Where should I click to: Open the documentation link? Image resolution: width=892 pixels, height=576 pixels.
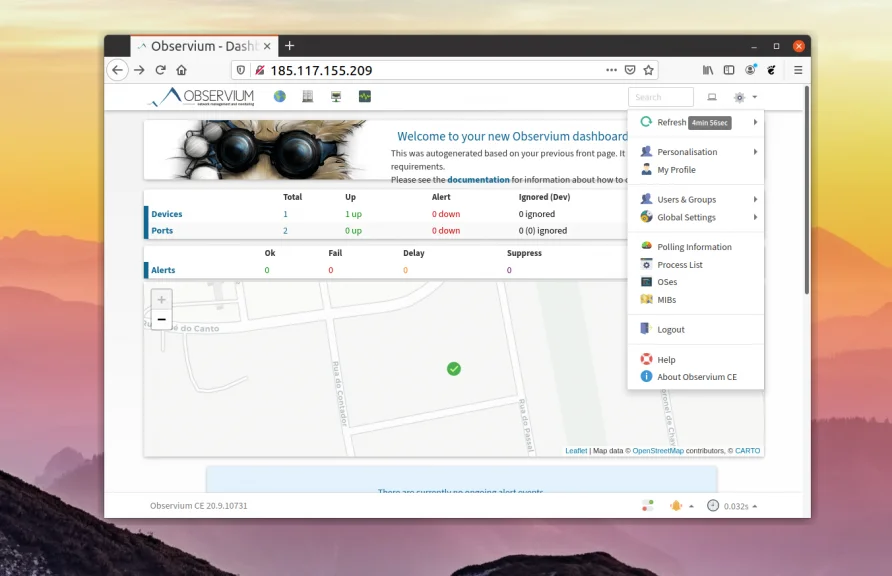(x=478, y=180)
